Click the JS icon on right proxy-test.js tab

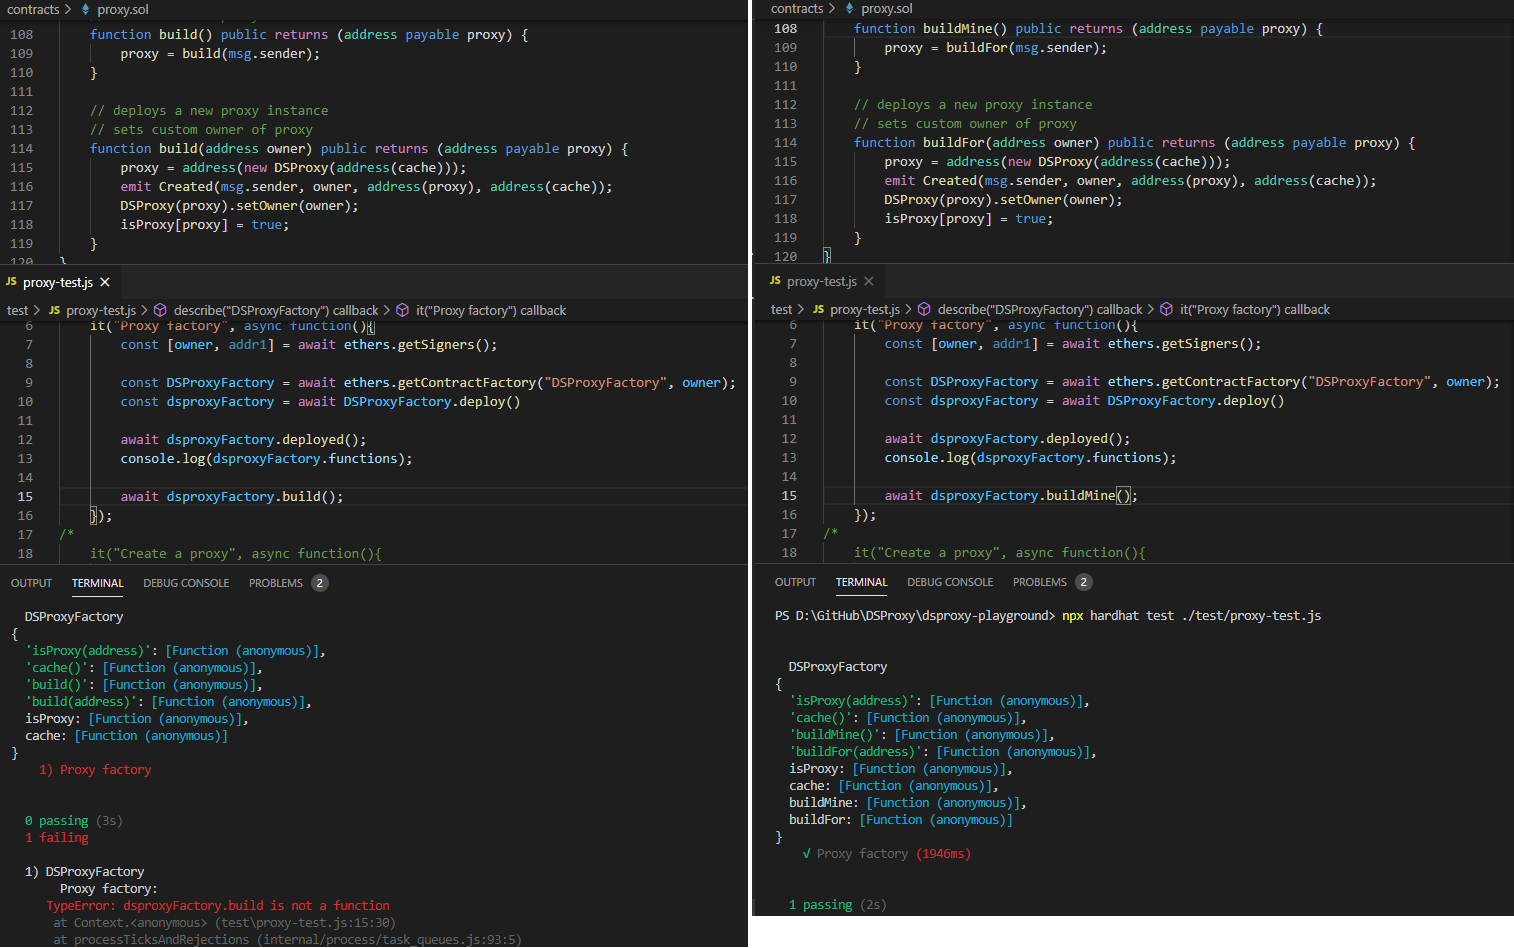click(x=776, y=281)
